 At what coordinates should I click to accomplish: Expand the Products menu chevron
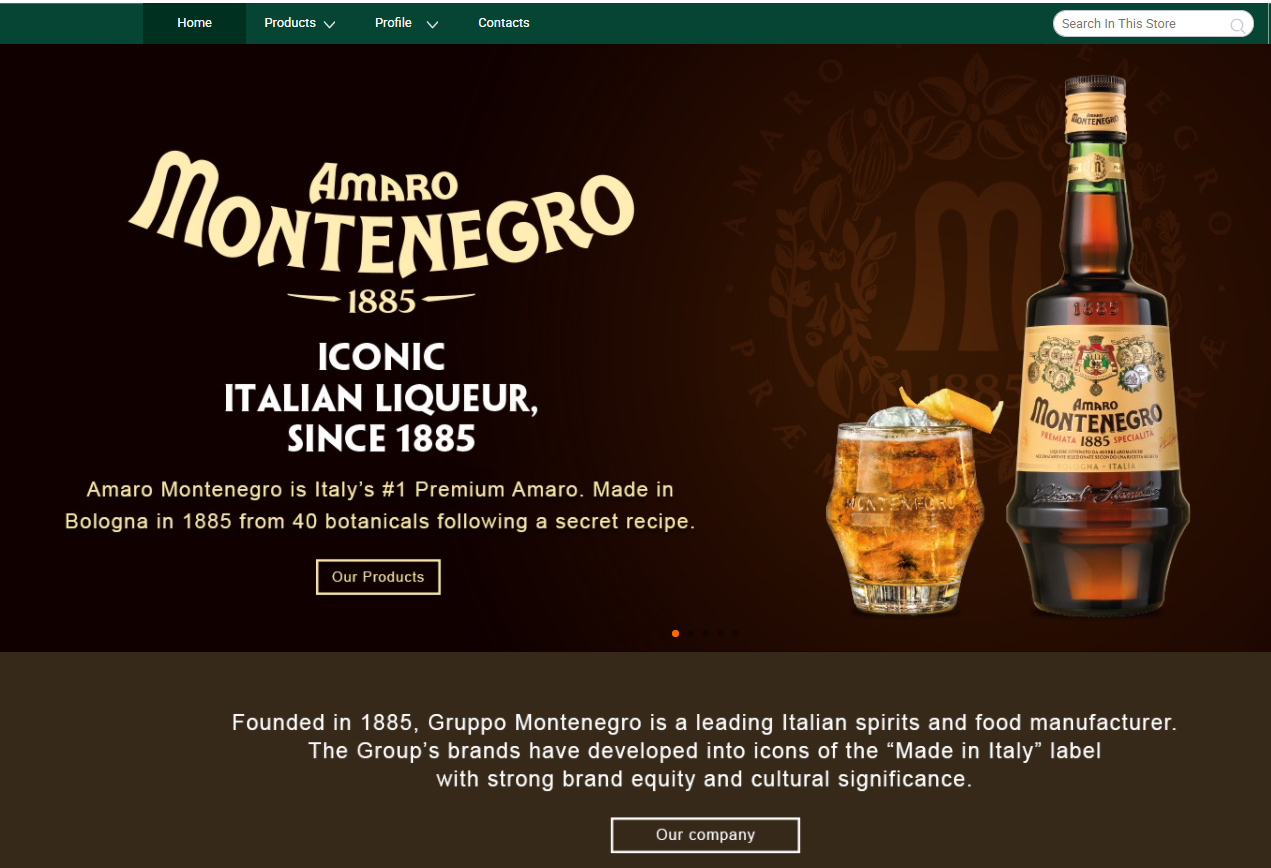(x=329, y=24)
